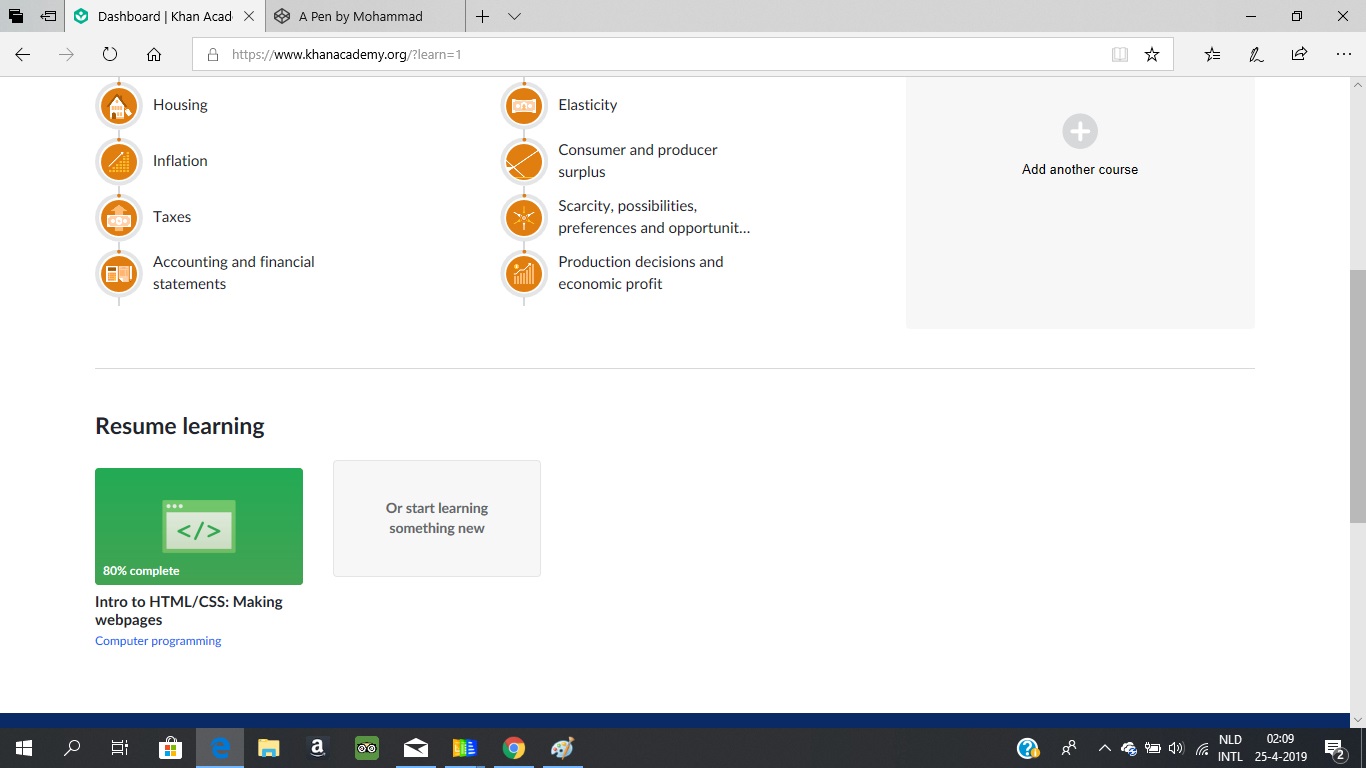Viewport: 1366px width, 768px height.
Task: Add notes with the pen icon
Action: point(1256,55)
